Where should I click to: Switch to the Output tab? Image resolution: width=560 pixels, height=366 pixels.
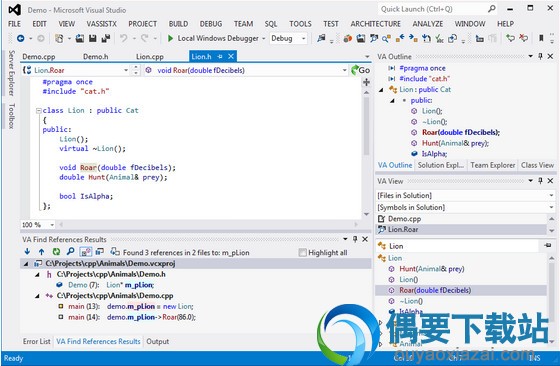click(158, 341)
